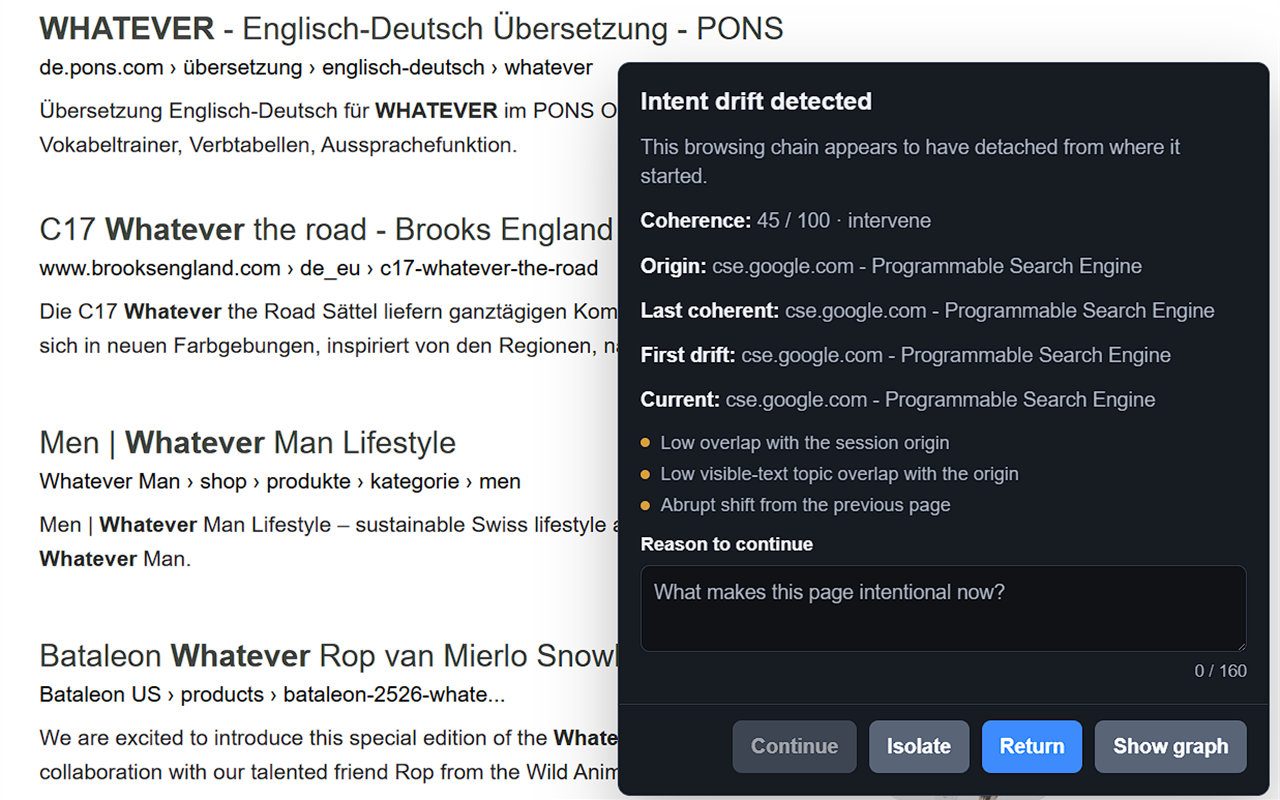
Task: Click the Origin cse.google.com entry
Action: [x=891, y=266]
